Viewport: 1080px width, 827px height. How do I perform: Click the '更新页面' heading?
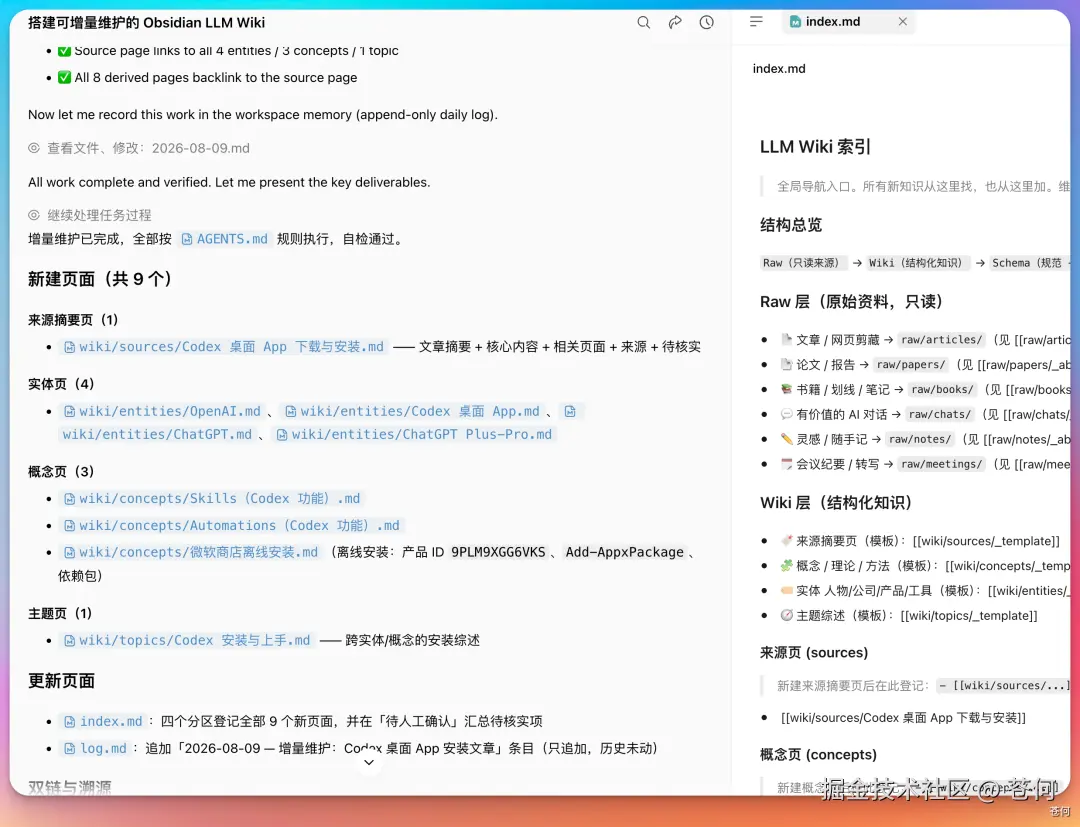(61, 681)
